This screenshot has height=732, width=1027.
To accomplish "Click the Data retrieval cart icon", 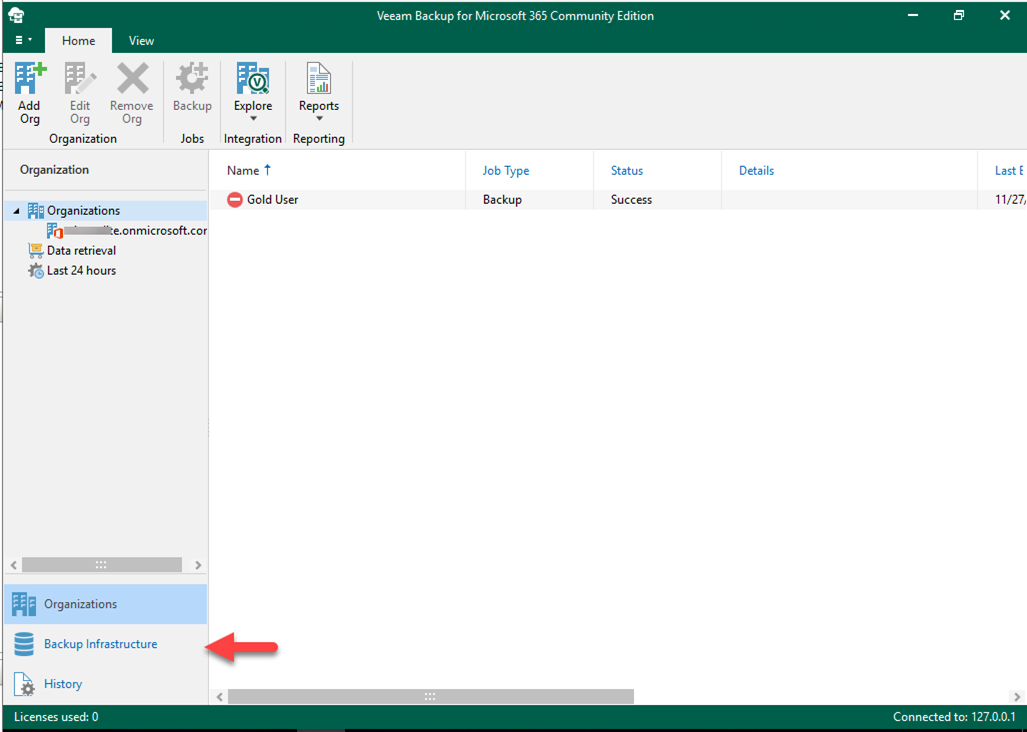I will [35, 251].
